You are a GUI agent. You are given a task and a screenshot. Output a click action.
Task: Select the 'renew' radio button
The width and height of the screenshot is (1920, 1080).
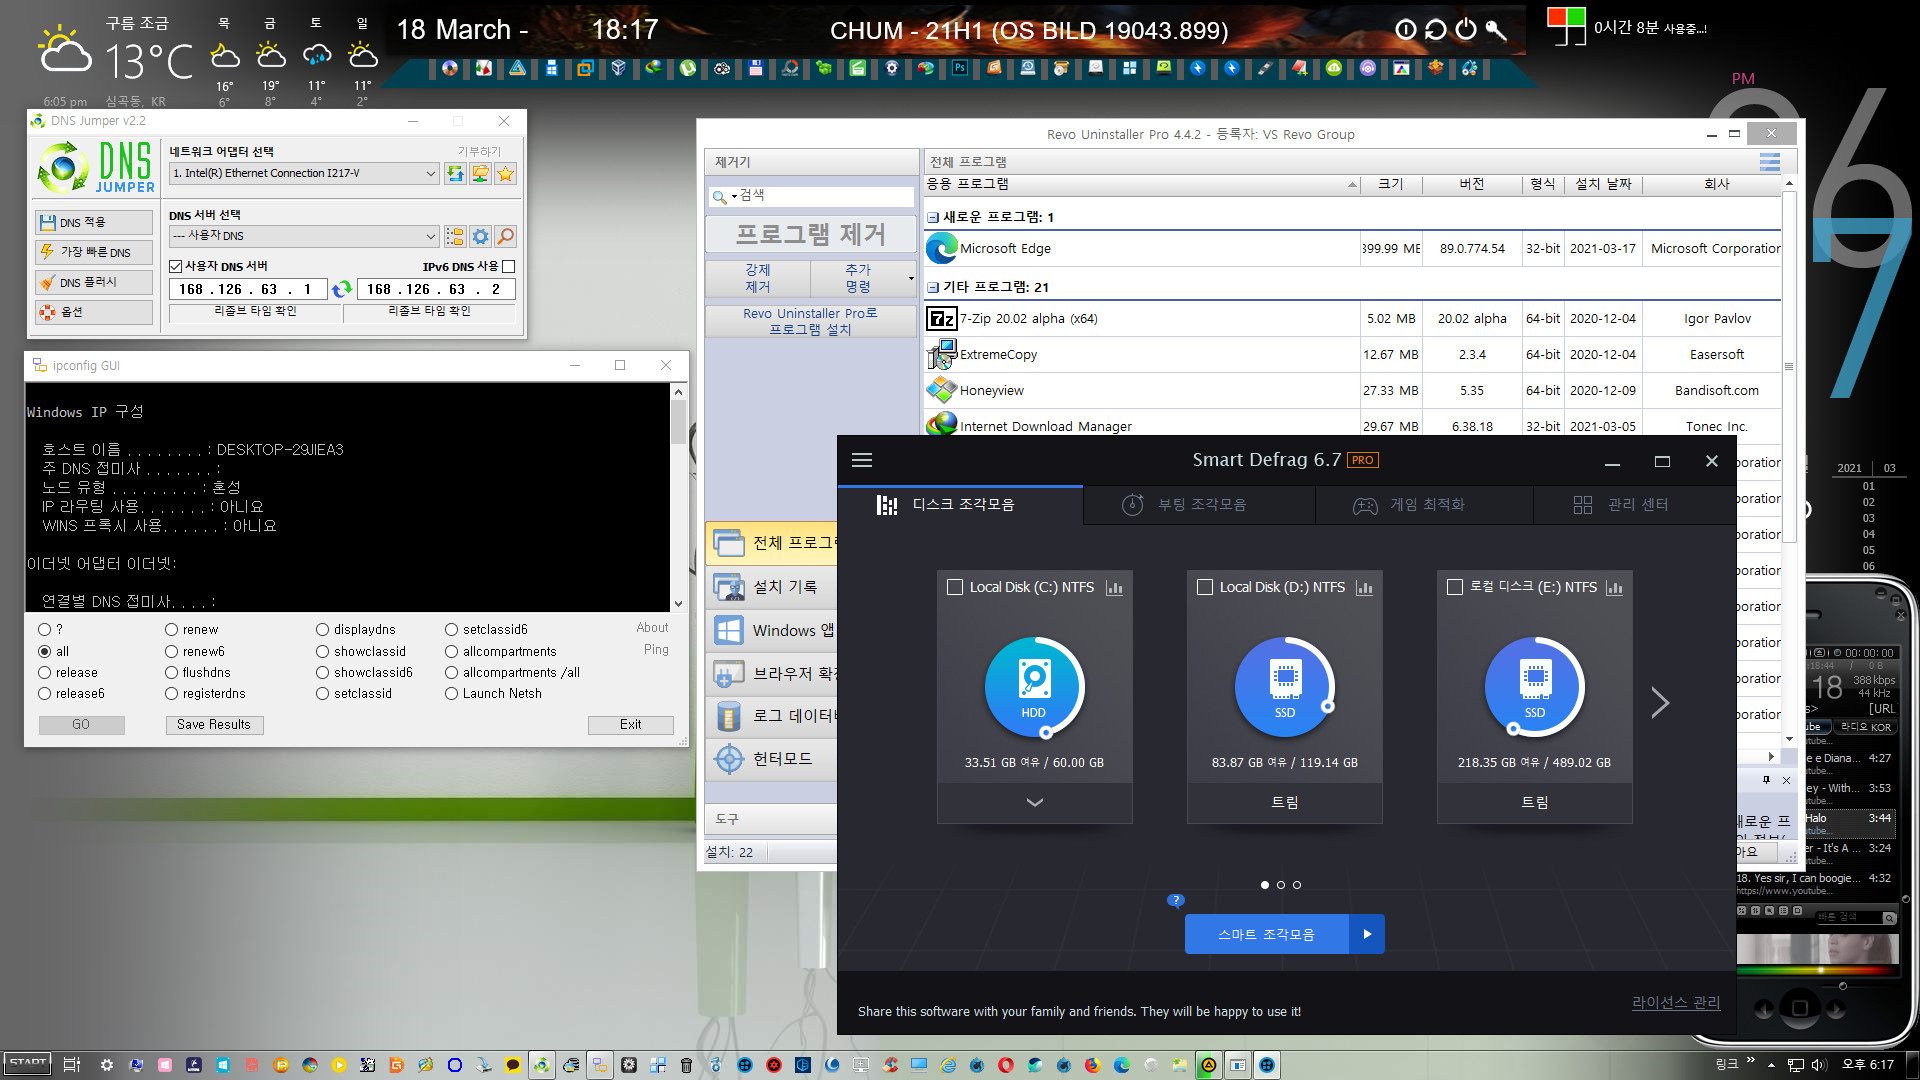[x=171, y=629]
